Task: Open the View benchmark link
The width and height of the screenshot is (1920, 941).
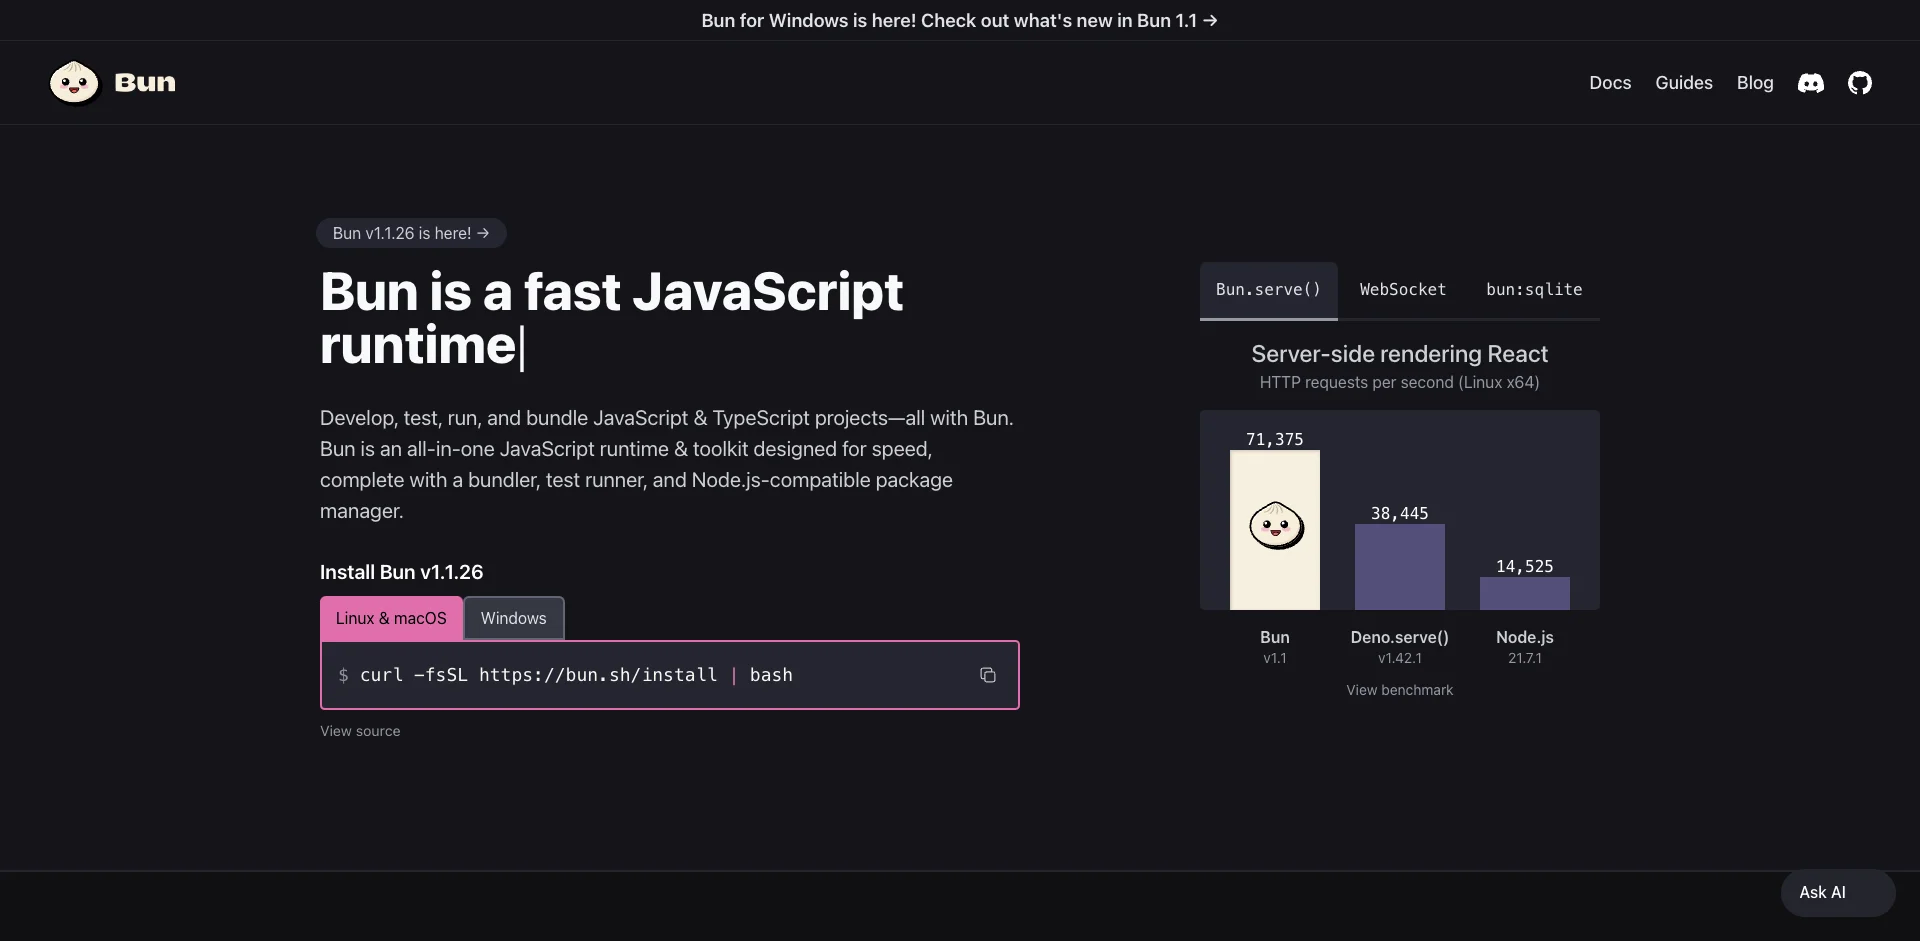Action: click(1399, 690)
